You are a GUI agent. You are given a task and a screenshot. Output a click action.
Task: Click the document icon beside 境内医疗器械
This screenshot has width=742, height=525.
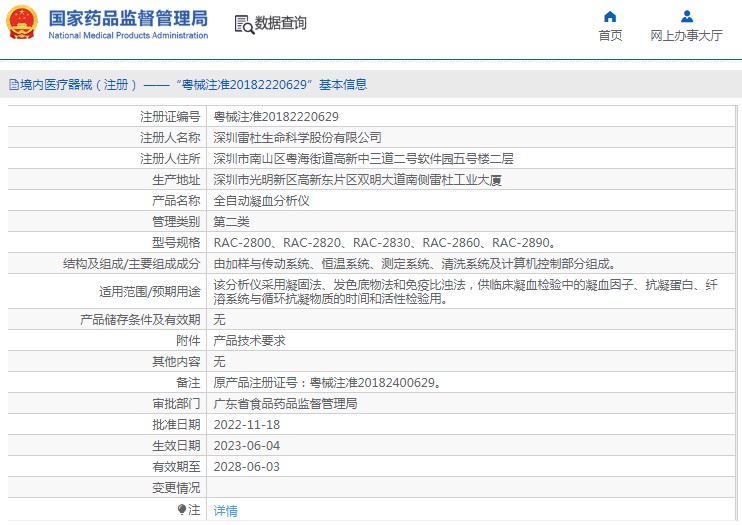(14, 85)
